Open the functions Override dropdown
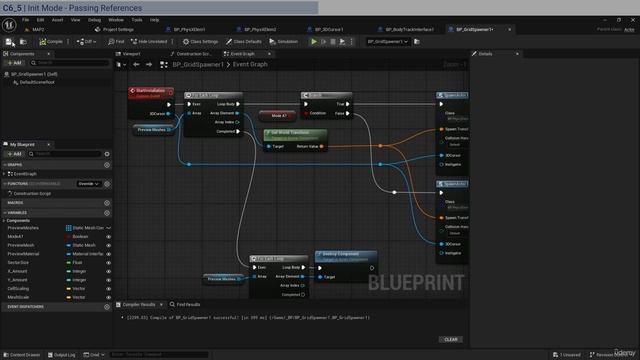This screenshot has width=640, height=360. pyautogui.click(x=89, y=184)
